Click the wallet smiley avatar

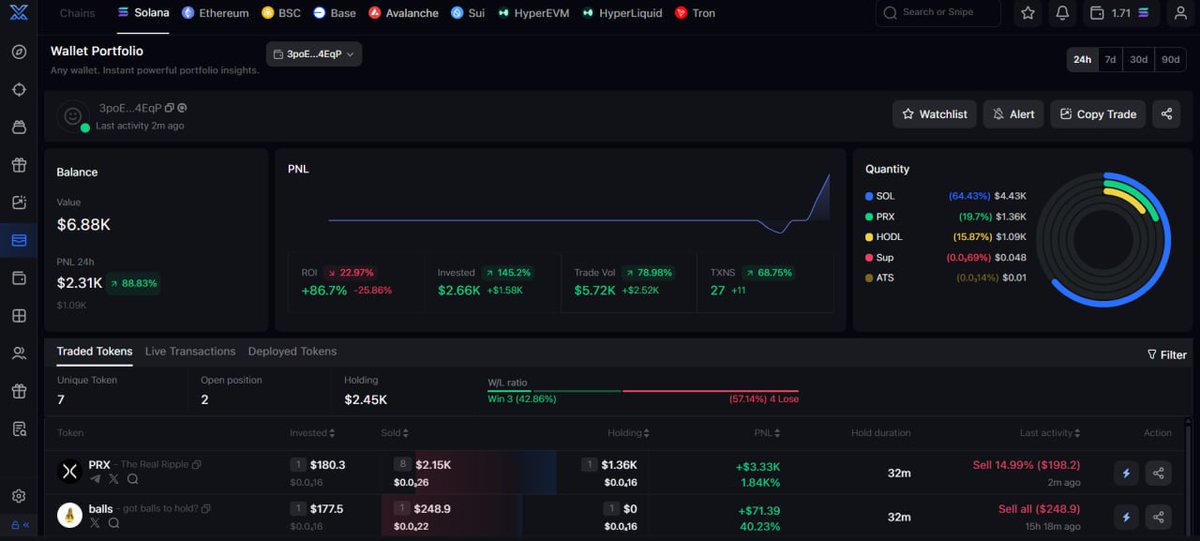pyautogui.click(x=73, y=116)
